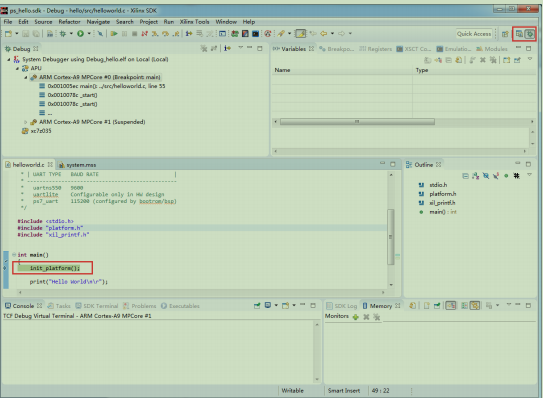Screen dimensions: 543x398
Task: Click the green Run launch icon
Action: click(x=80, y=34)
